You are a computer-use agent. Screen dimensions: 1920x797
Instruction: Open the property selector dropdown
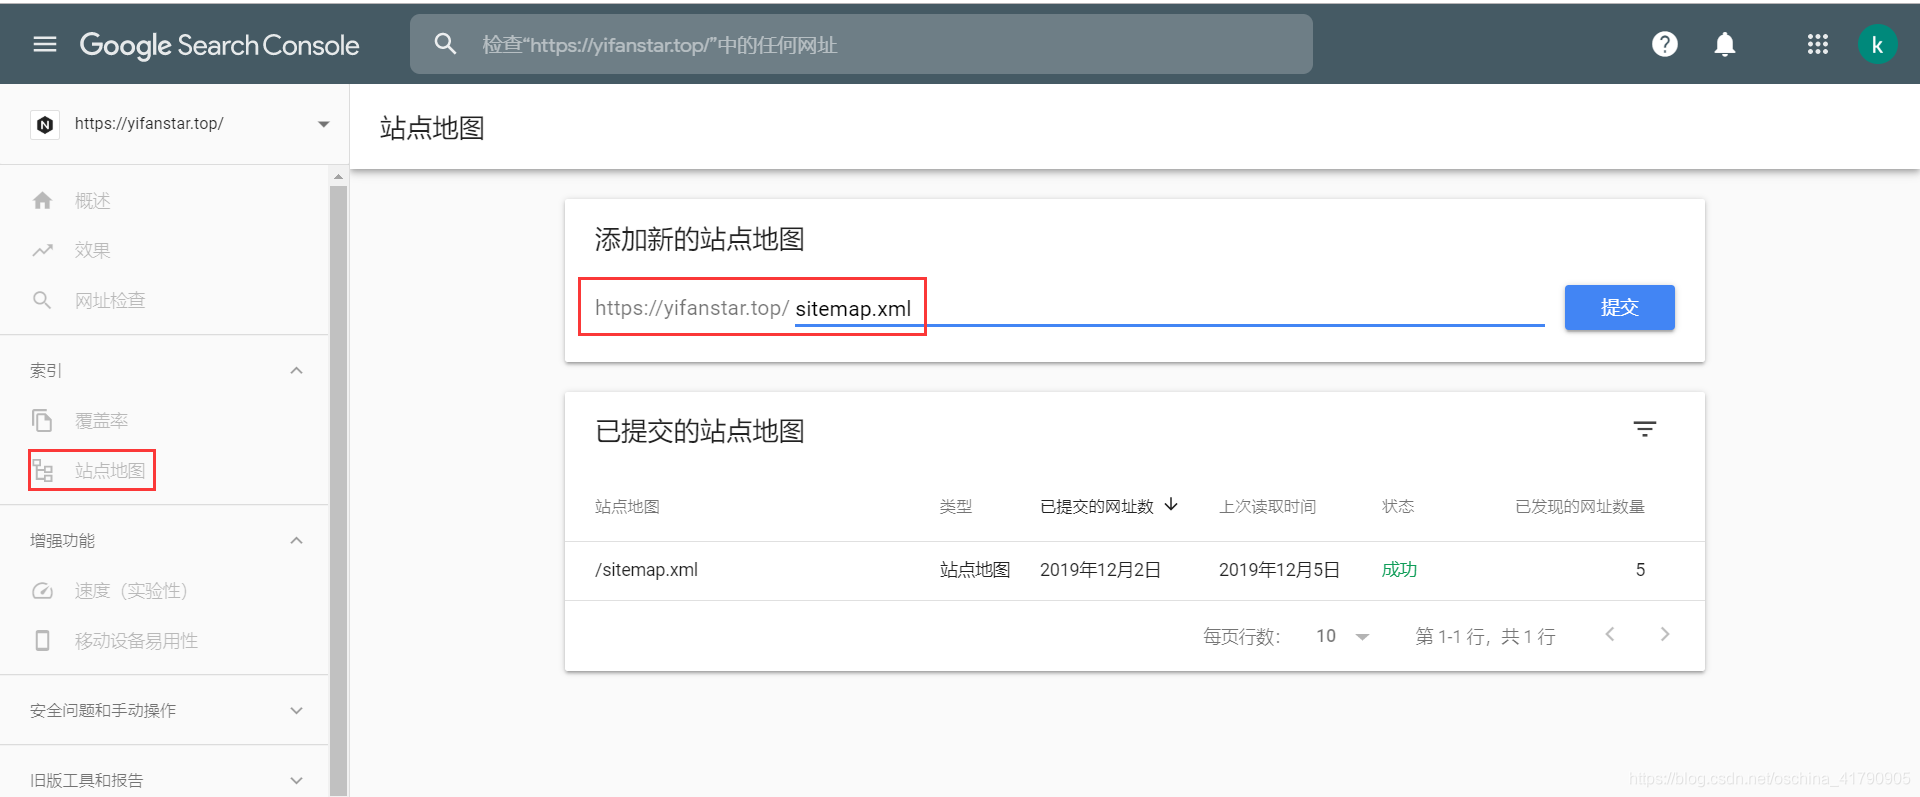point(323,124)
